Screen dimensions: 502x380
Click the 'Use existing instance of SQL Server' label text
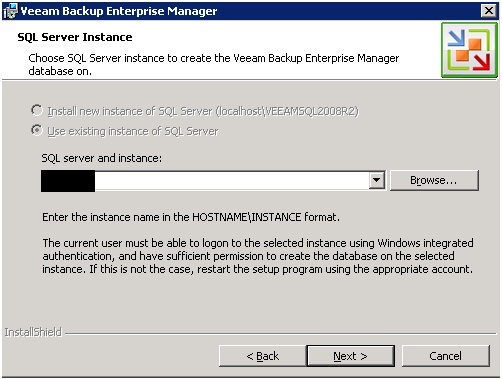coord(133,131)
